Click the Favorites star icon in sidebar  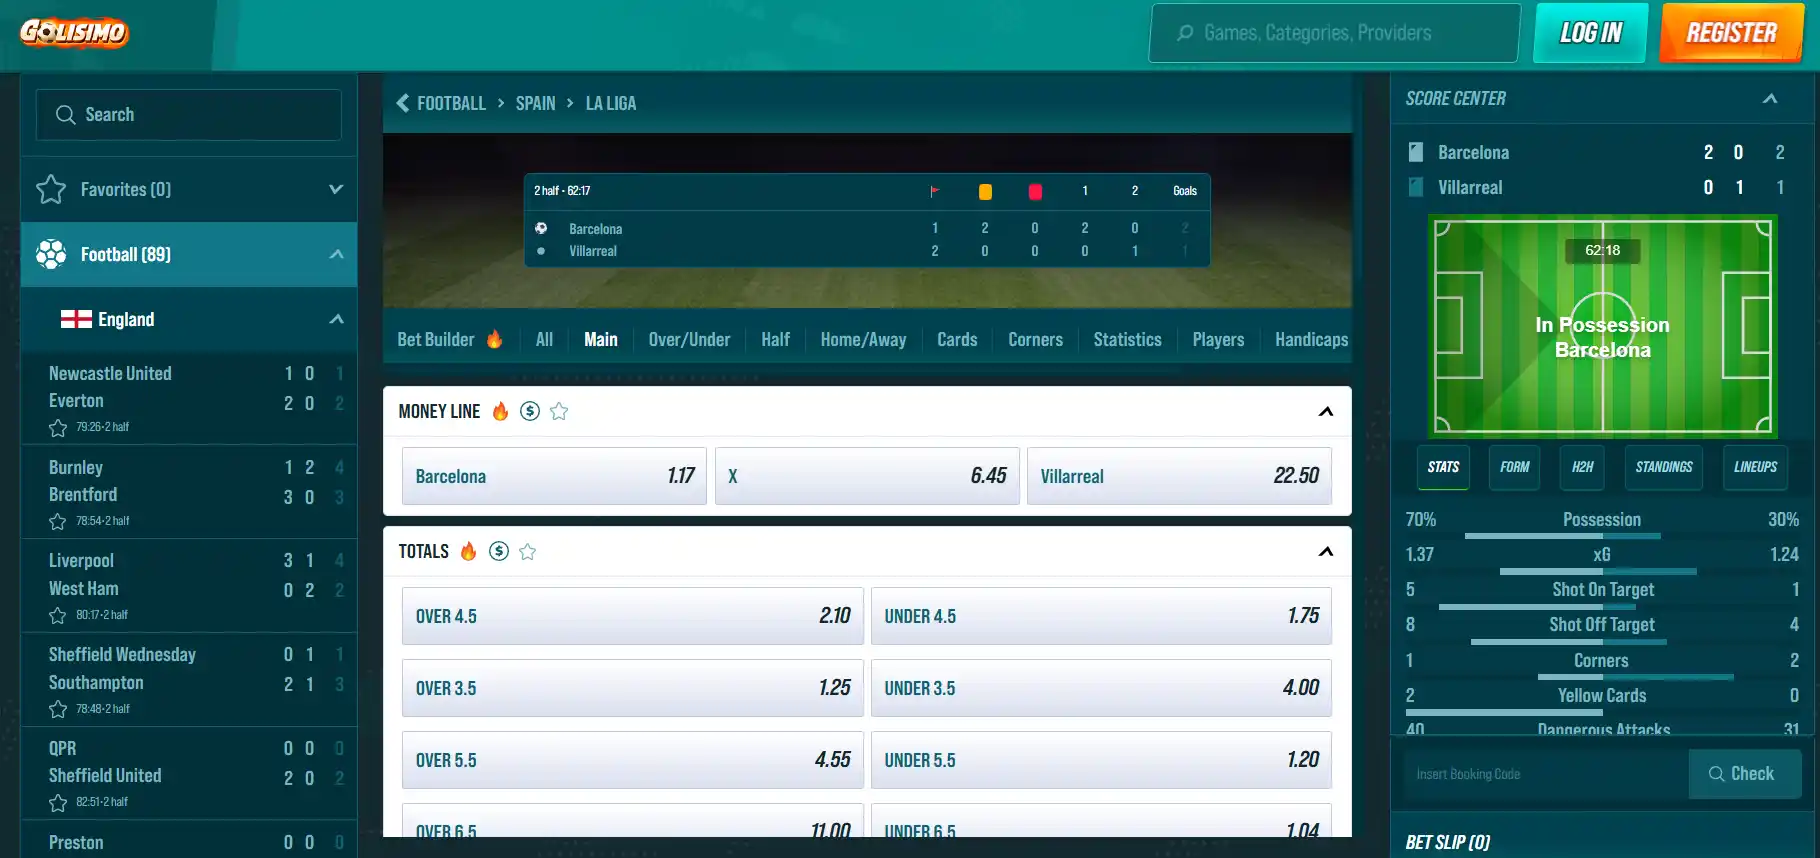(51, 189)
